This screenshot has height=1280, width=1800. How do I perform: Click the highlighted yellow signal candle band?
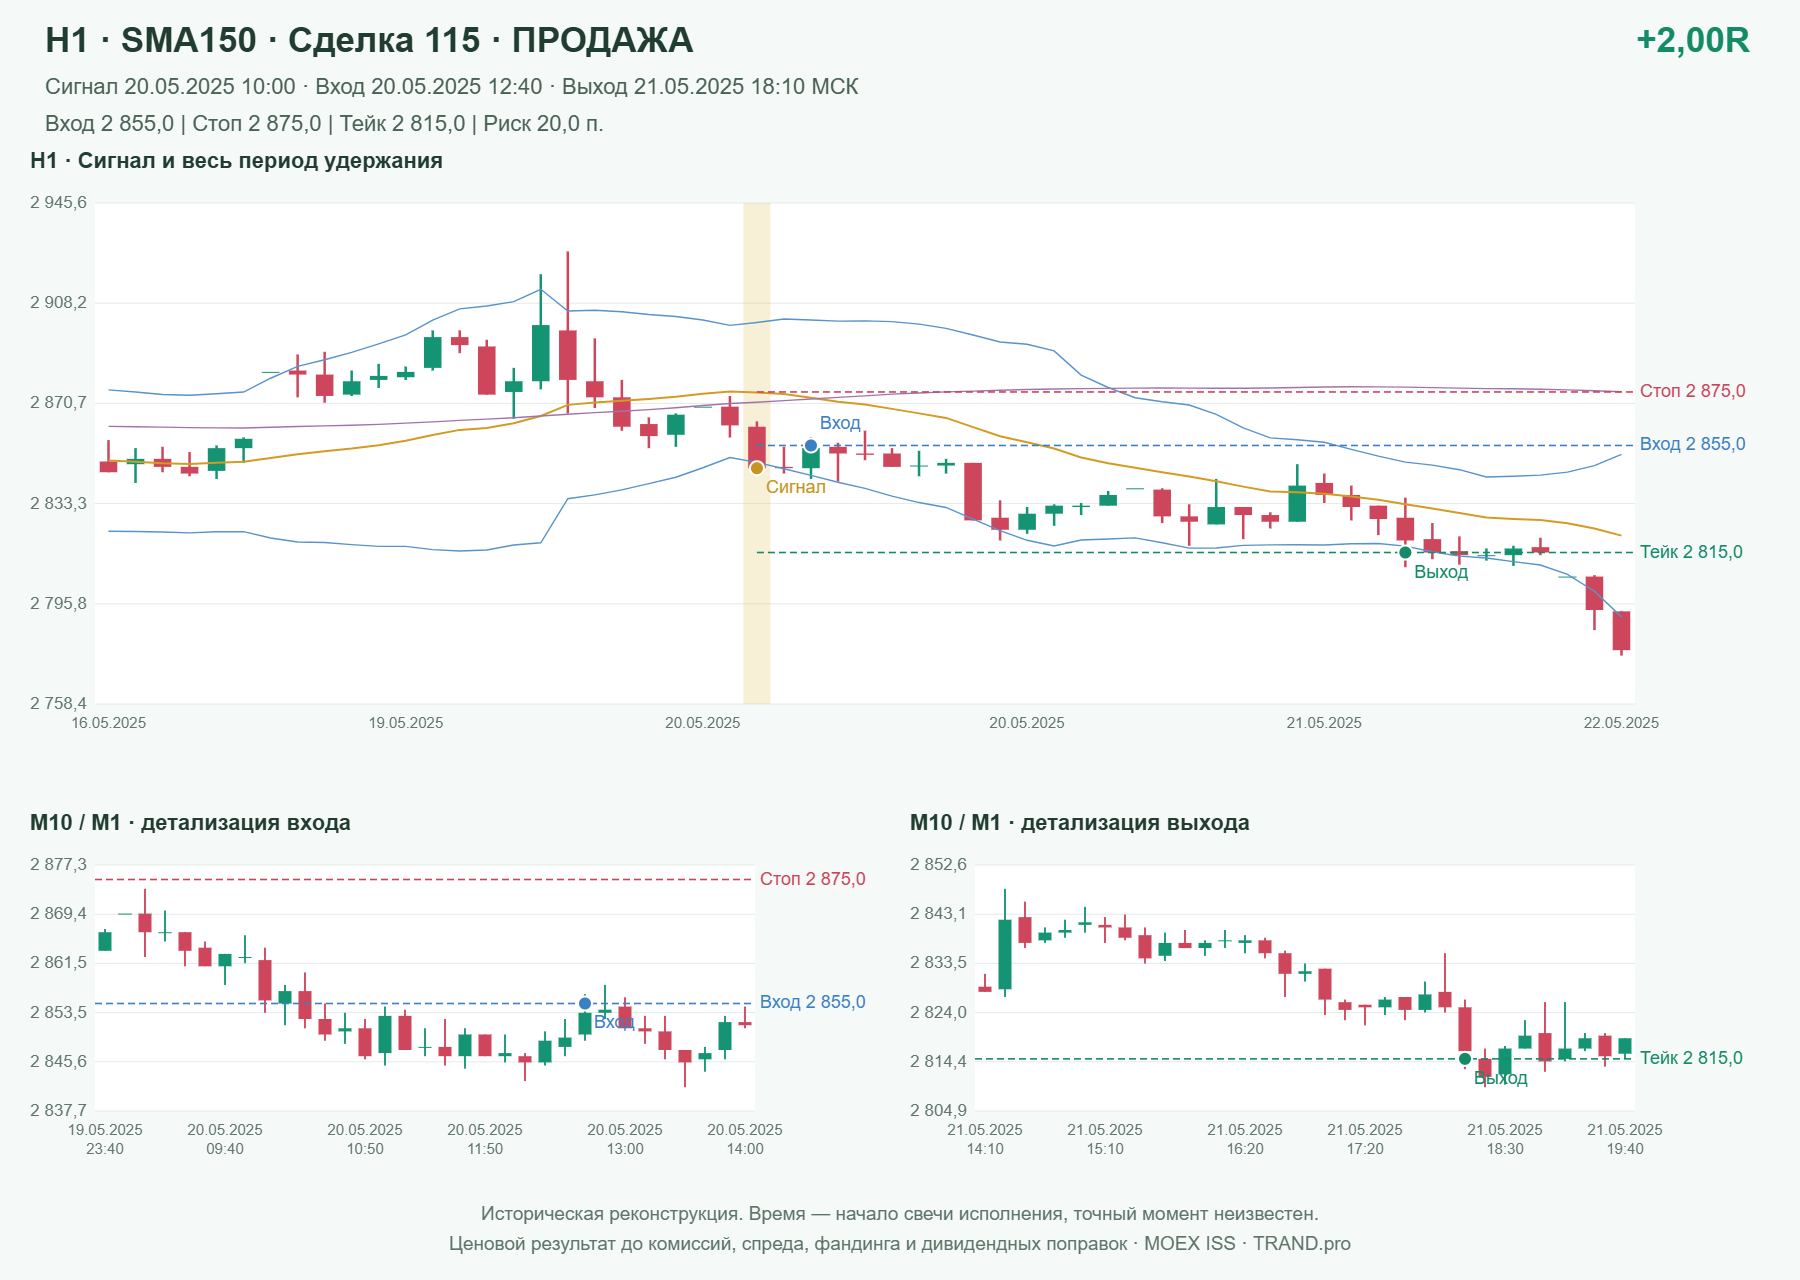757,453
